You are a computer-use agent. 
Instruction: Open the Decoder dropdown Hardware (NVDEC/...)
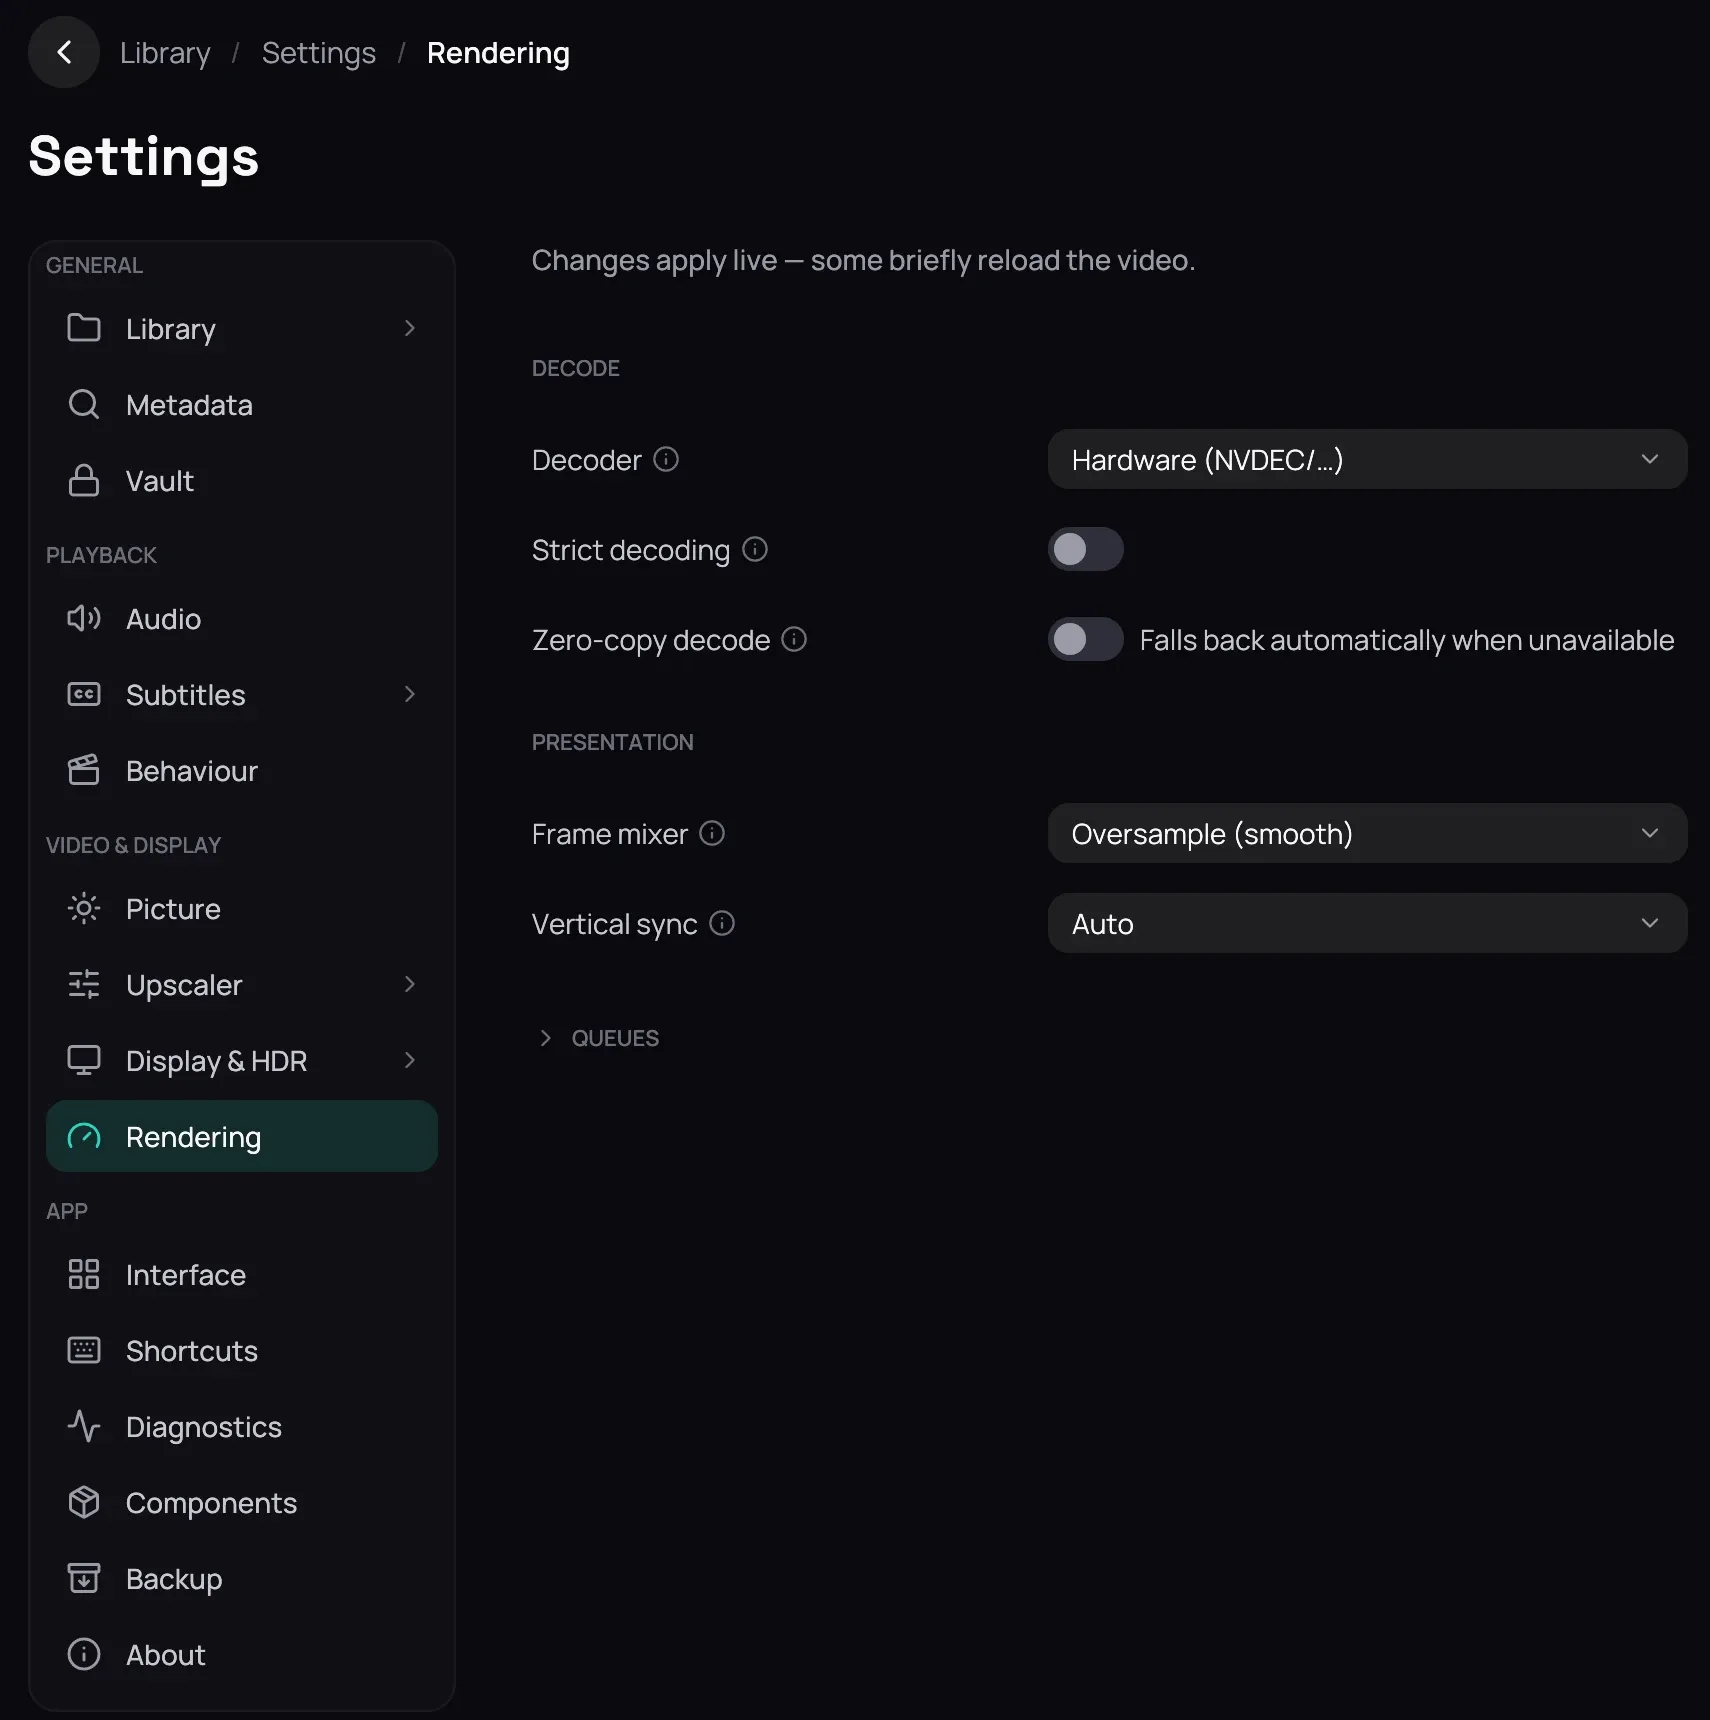pyautogui.click(x=1367, y=459)
